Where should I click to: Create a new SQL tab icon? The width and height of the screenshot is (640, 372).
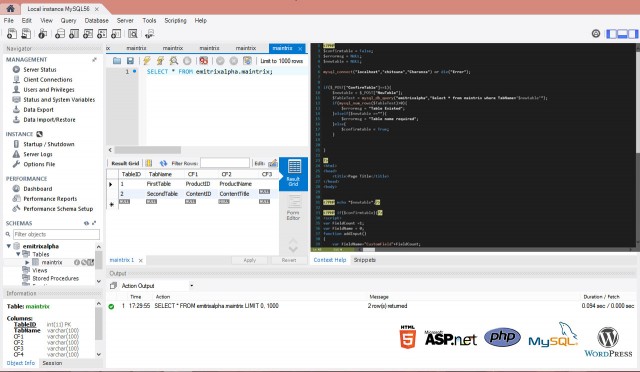[x=12, y=34]
